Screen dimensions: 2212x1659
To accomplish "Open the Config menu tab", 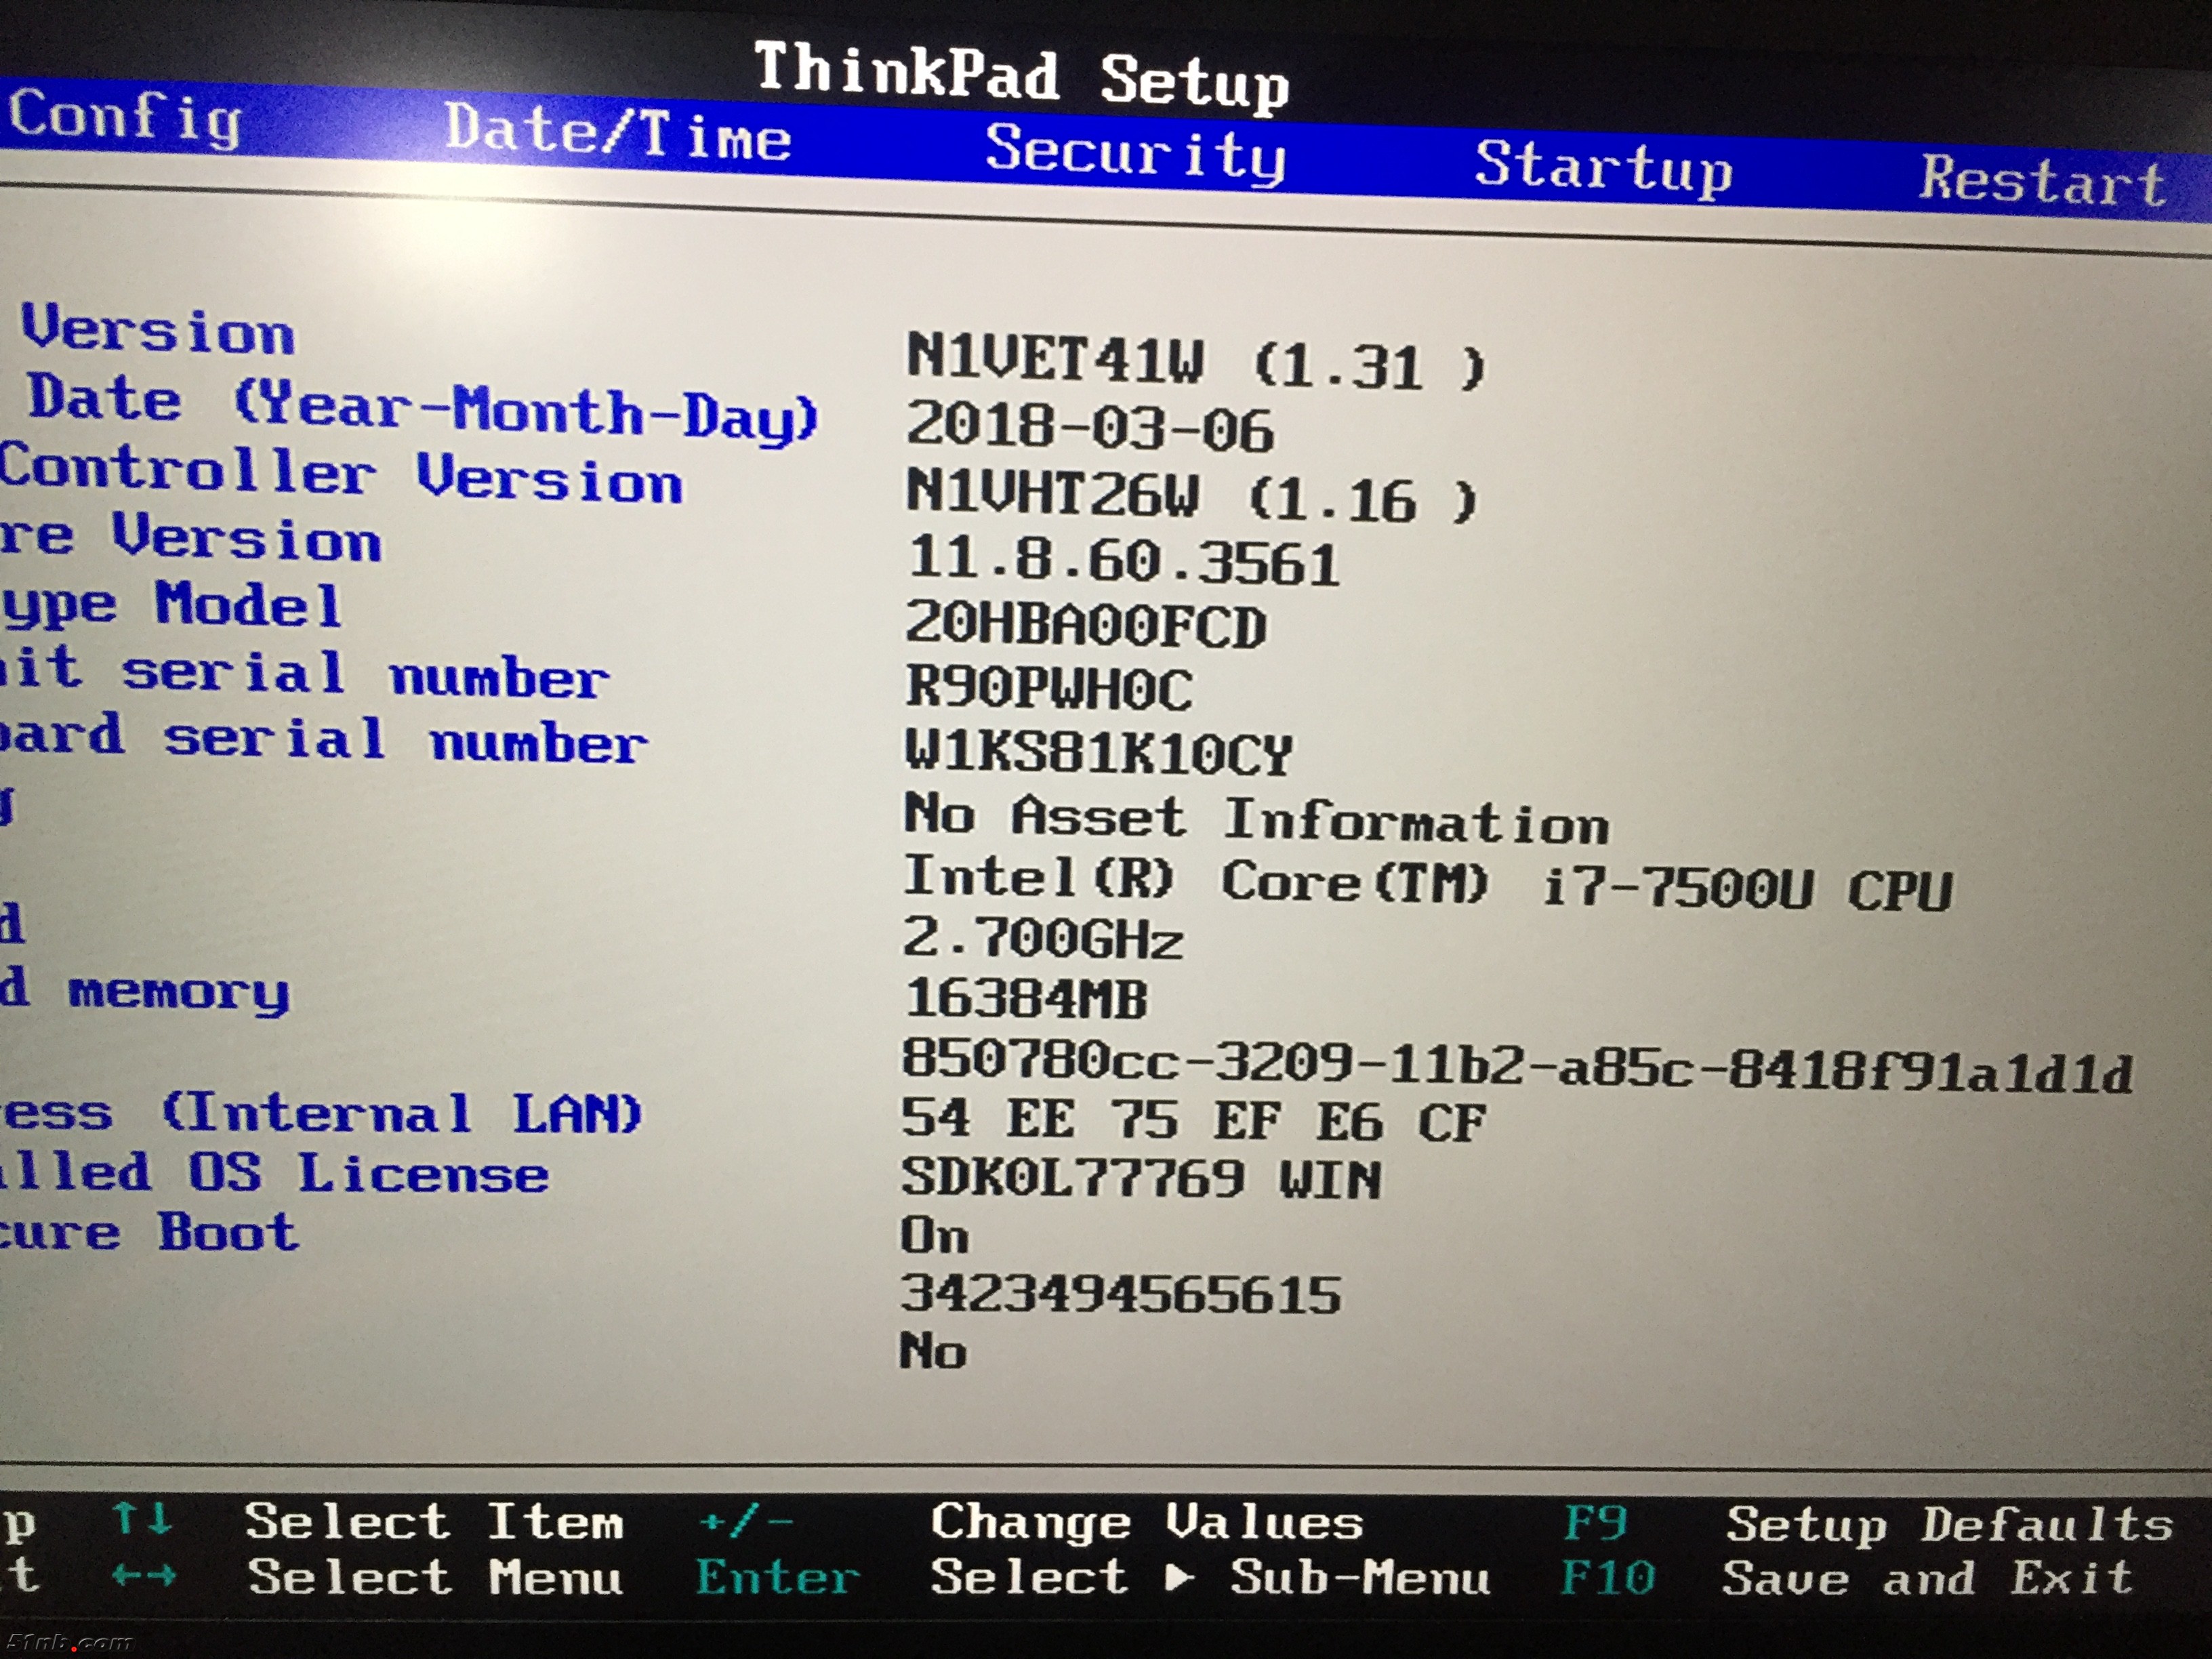I will tap(124, 118).
